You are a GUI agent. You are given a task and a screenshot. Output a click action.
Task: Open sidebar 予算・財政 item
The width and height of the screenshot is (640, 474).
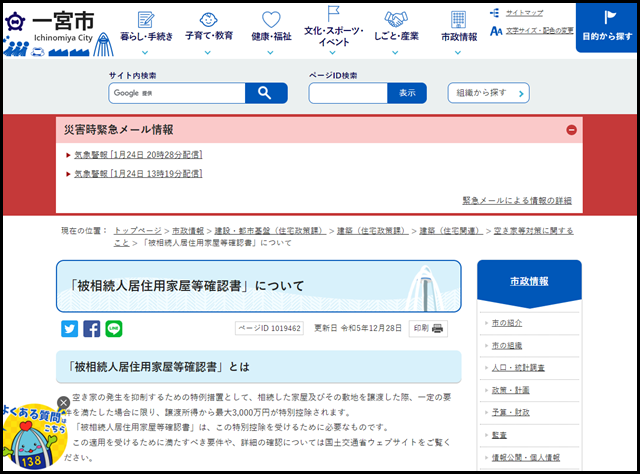click(x=511, y=412)
